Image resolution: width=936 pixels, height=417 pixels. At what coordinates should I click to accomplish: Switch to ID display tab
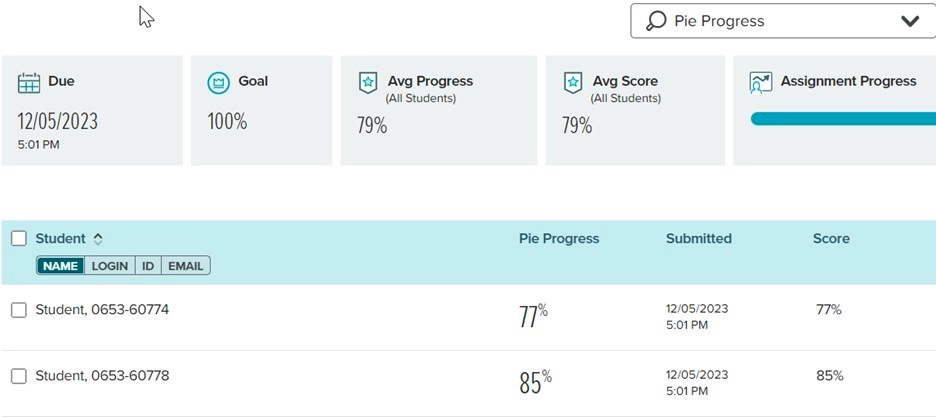[148, 266]
